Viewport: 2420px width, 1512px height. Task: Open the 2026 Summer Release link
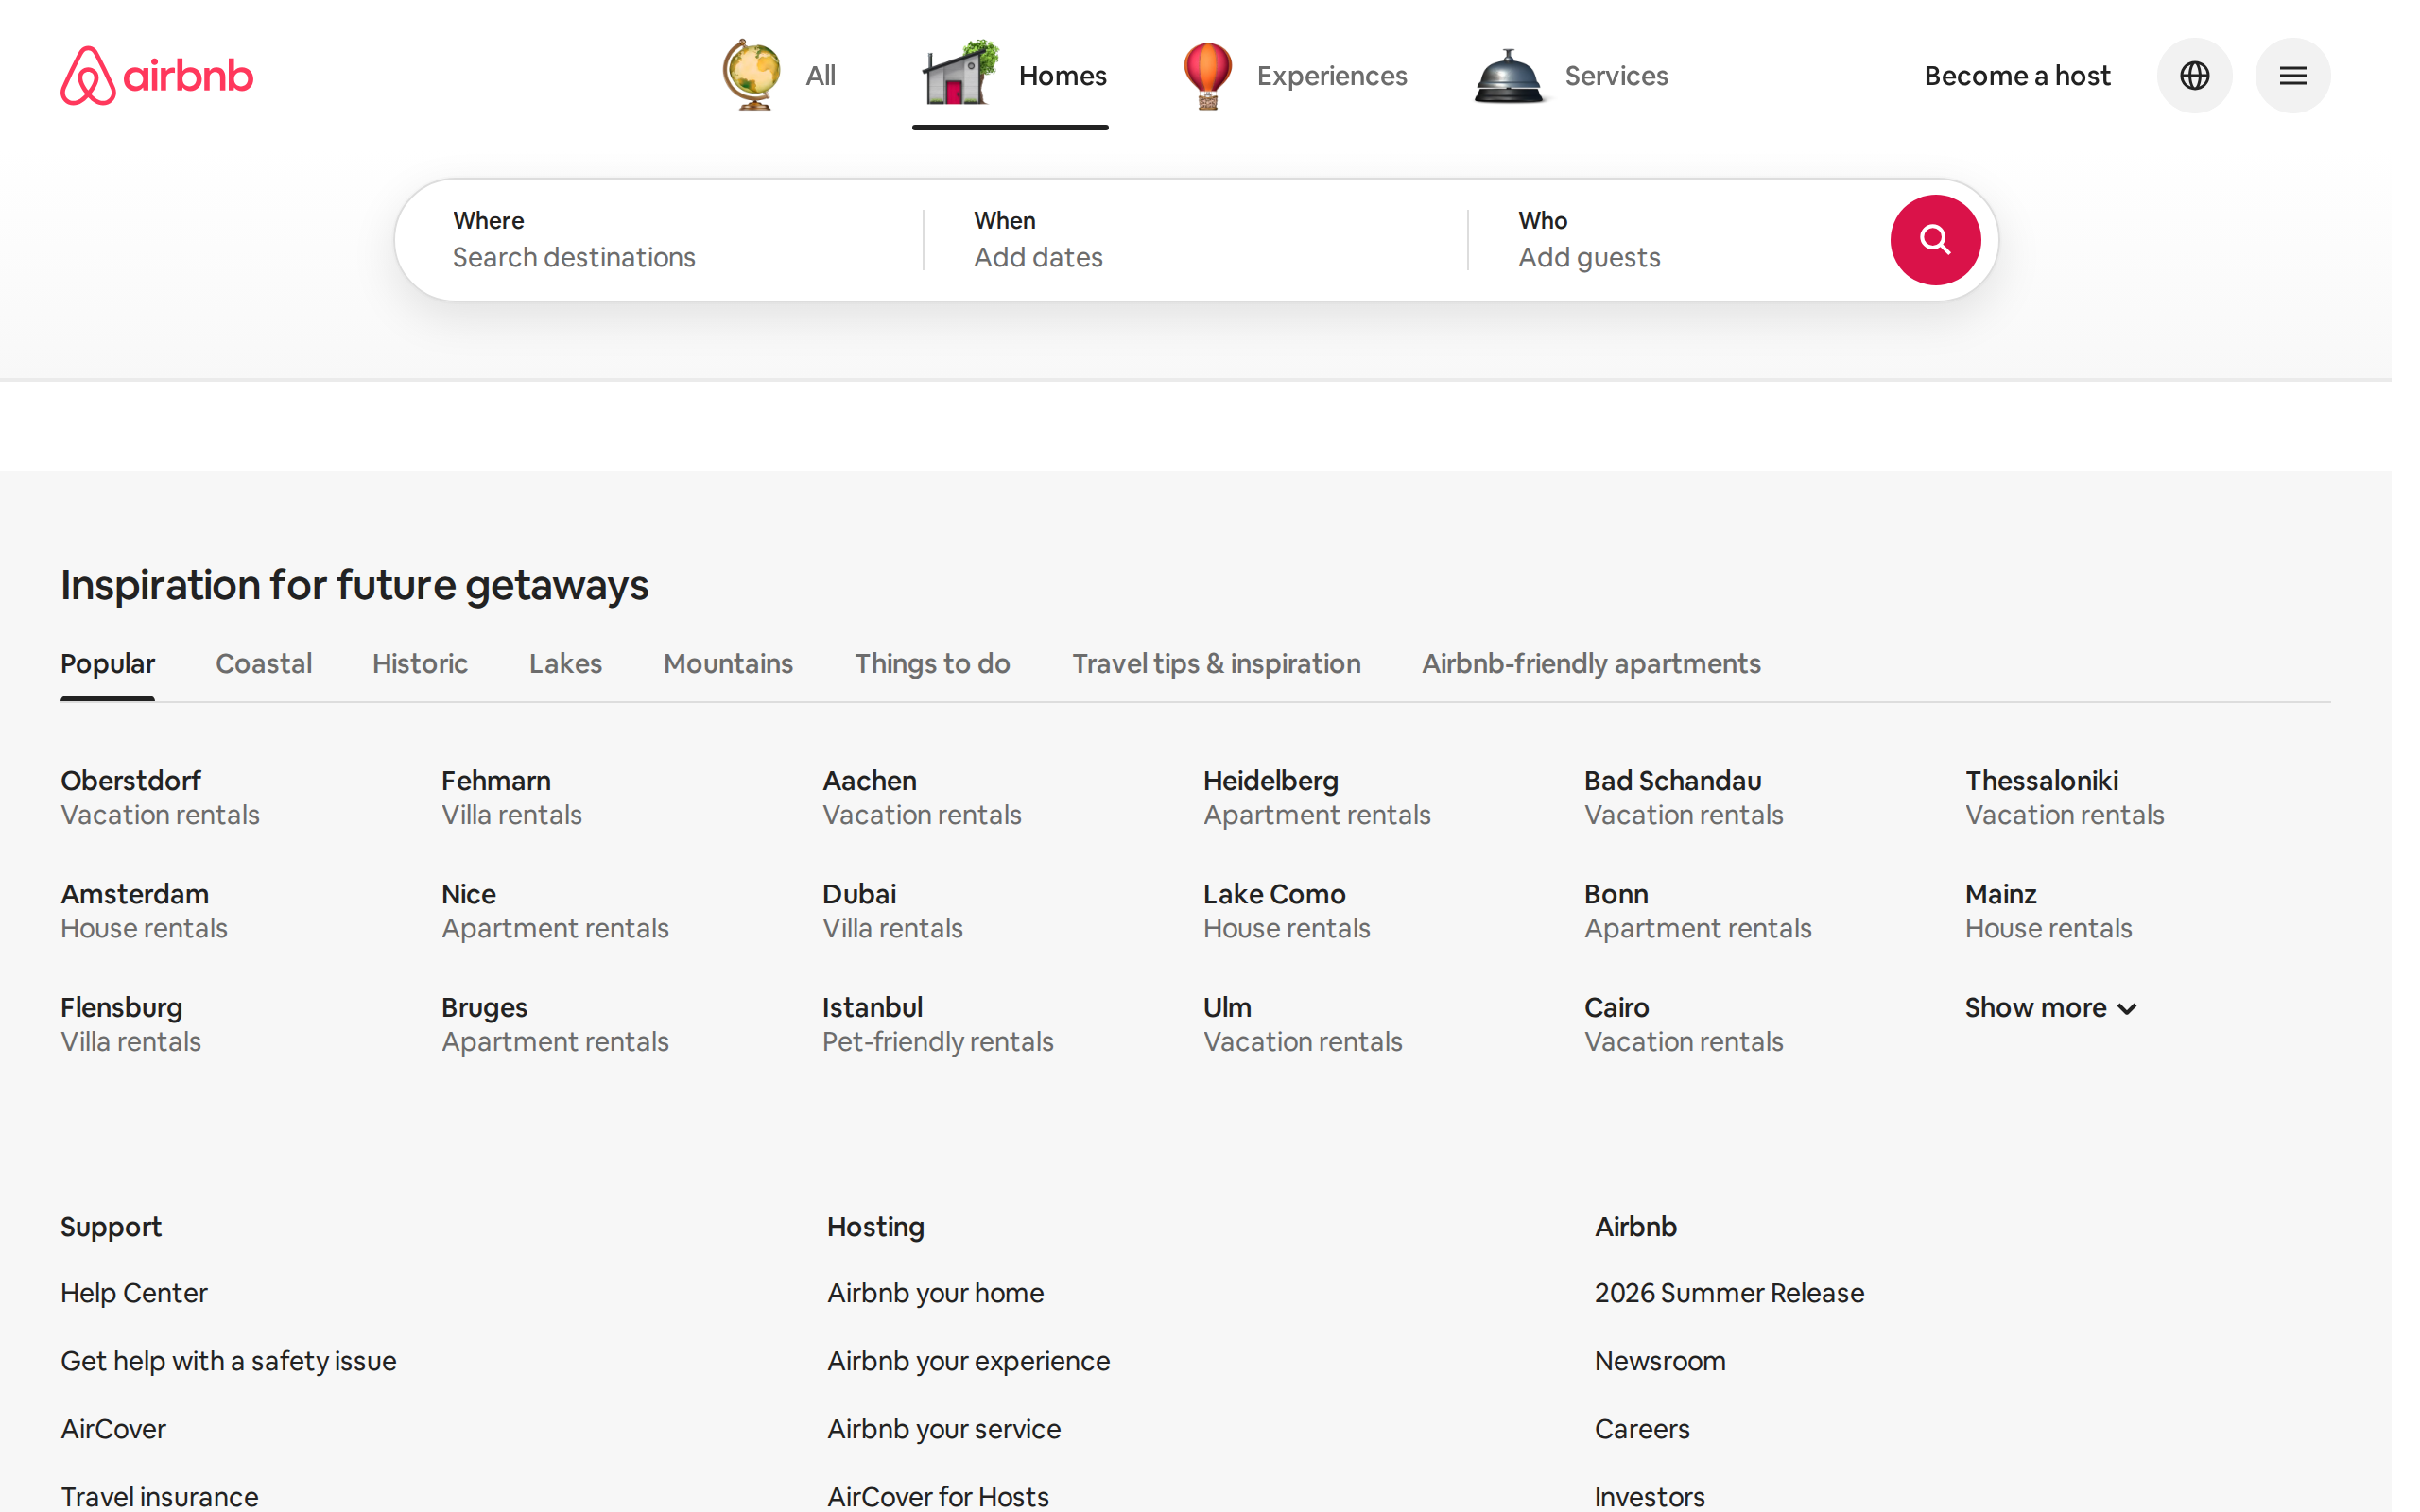1729,1293
